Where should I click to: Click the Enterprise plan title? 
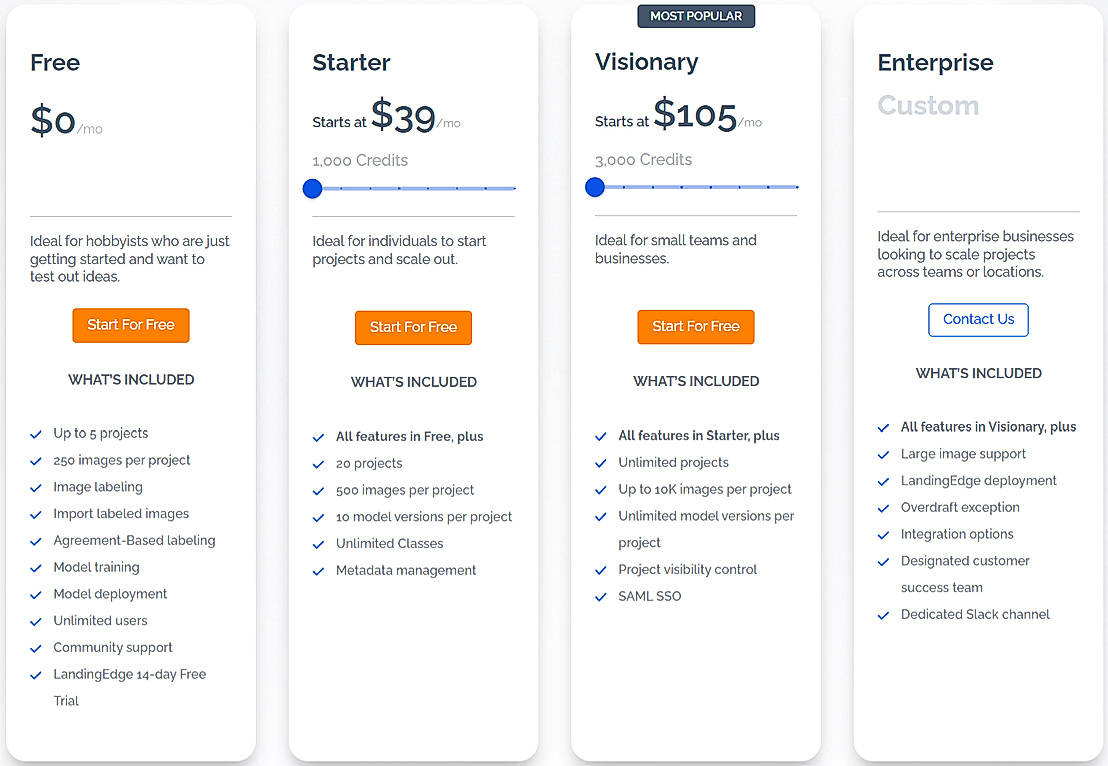pyautogui.click(x=935, y=62)
